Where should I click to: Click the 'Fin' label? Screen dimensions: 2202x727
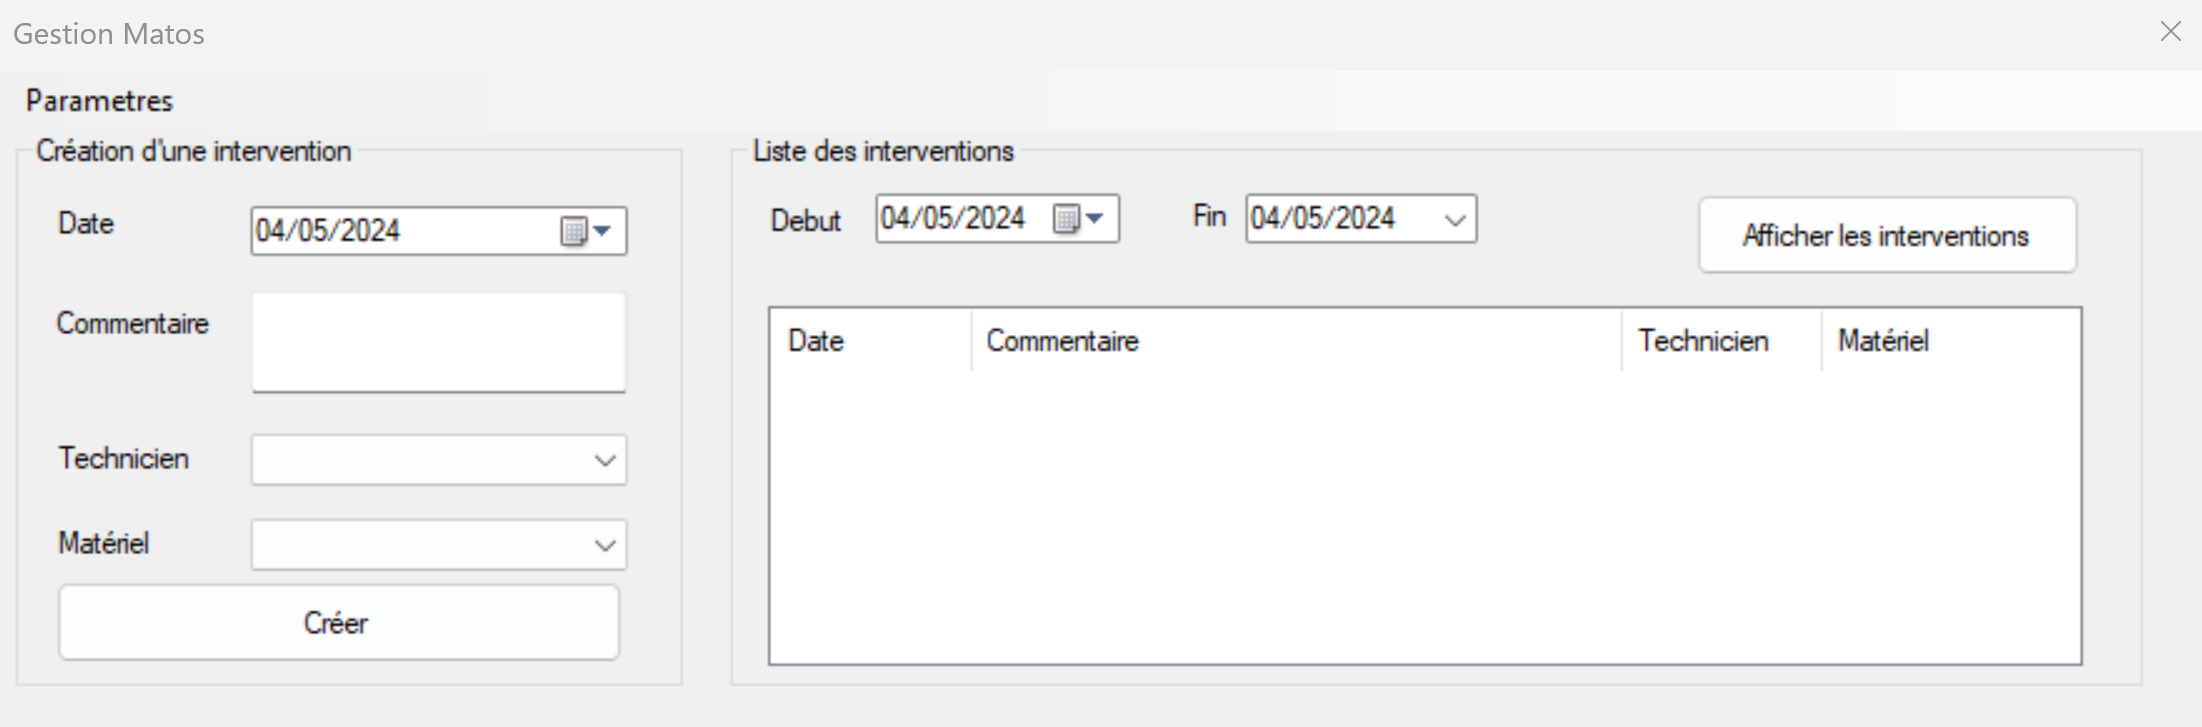click(1209, 216)
